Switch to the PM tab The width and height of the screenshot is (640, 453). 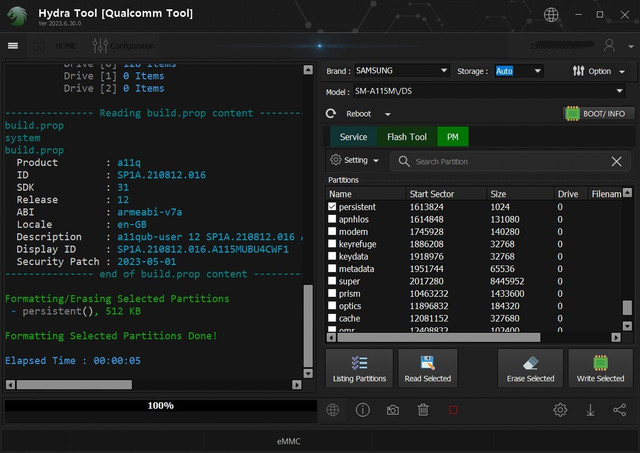[x=453, y=137]
